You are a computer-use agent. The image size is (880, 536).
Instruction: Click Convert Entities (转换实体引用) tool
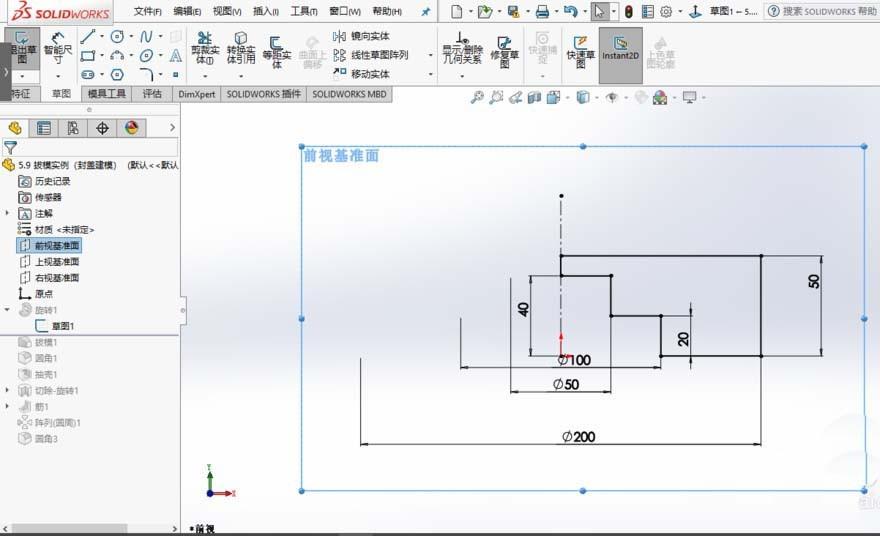(241, 48)
